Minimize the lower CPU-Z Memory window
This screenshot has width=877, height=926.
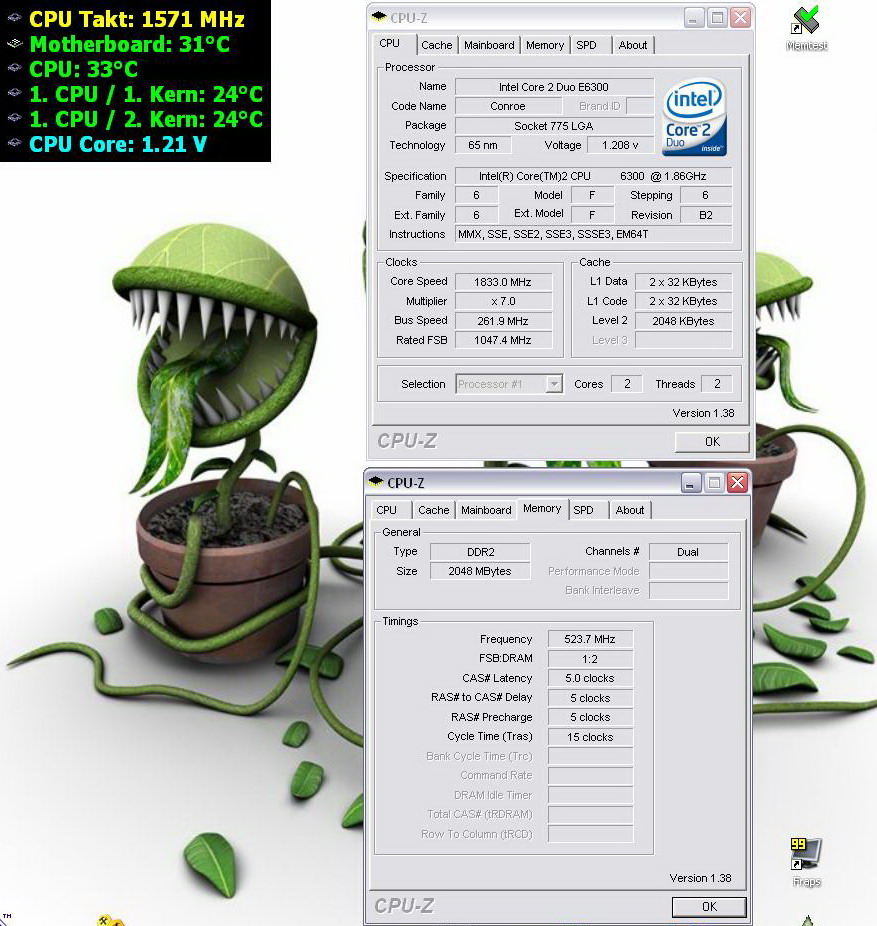click(x=691, y=482)
